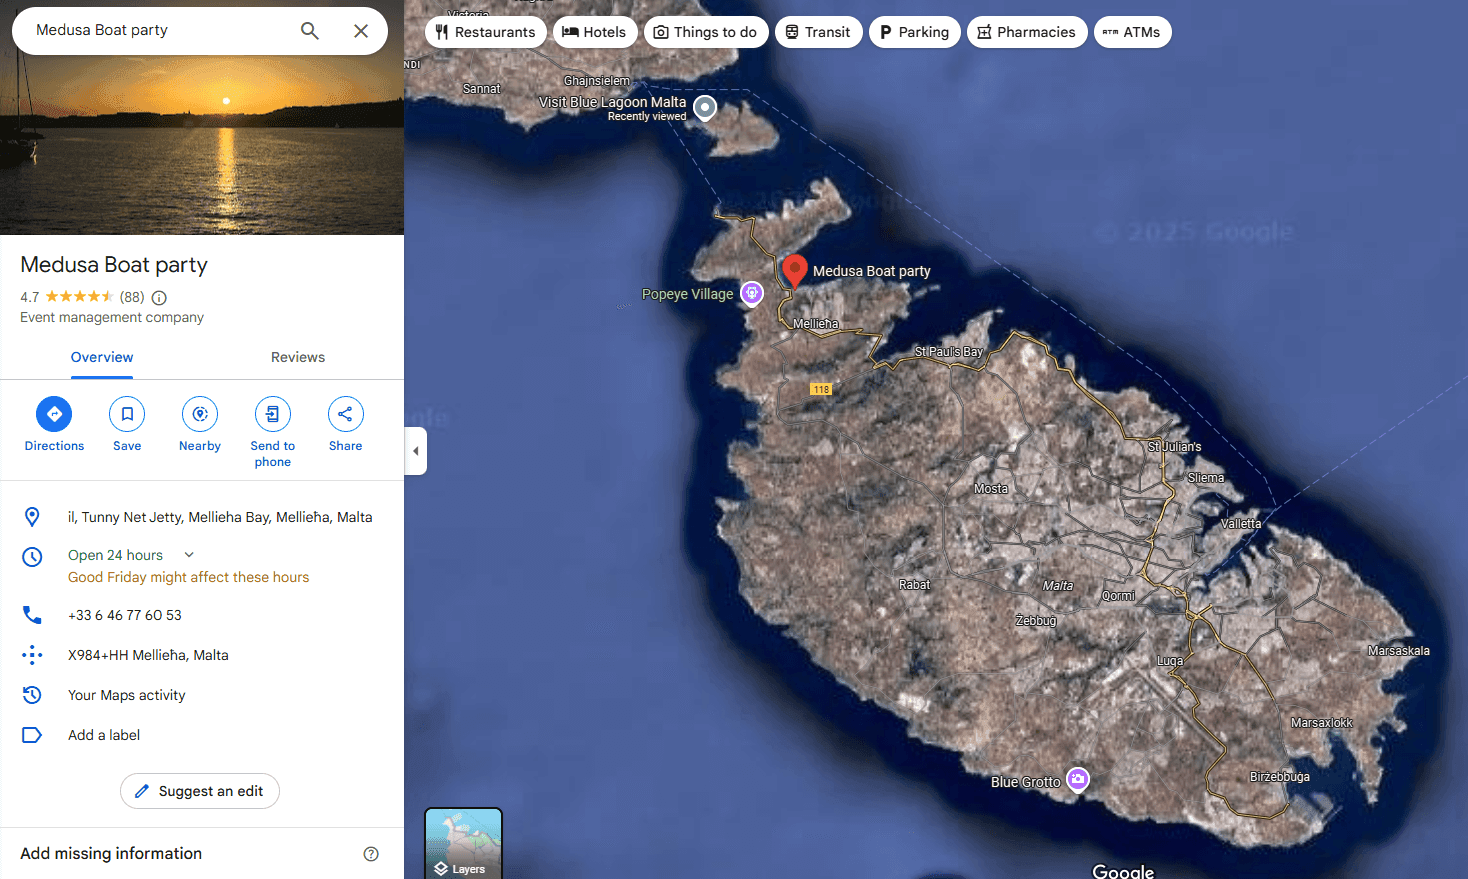Click the phone icon beside the number

[32, 615]
